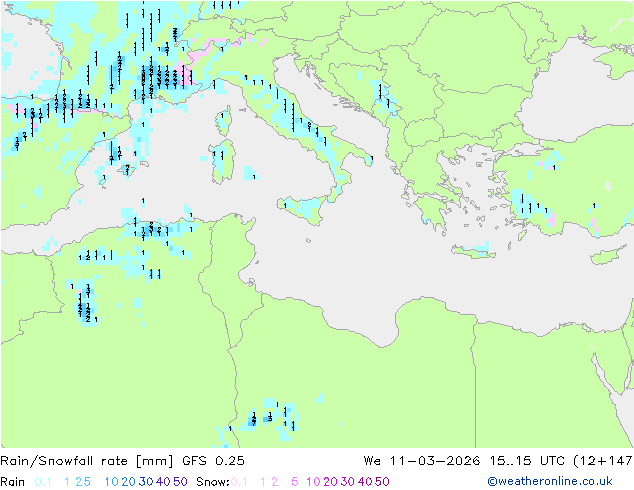The image size is (634, 490).
Task: Select rain legend value 40
Action: [x=163, y=482]
